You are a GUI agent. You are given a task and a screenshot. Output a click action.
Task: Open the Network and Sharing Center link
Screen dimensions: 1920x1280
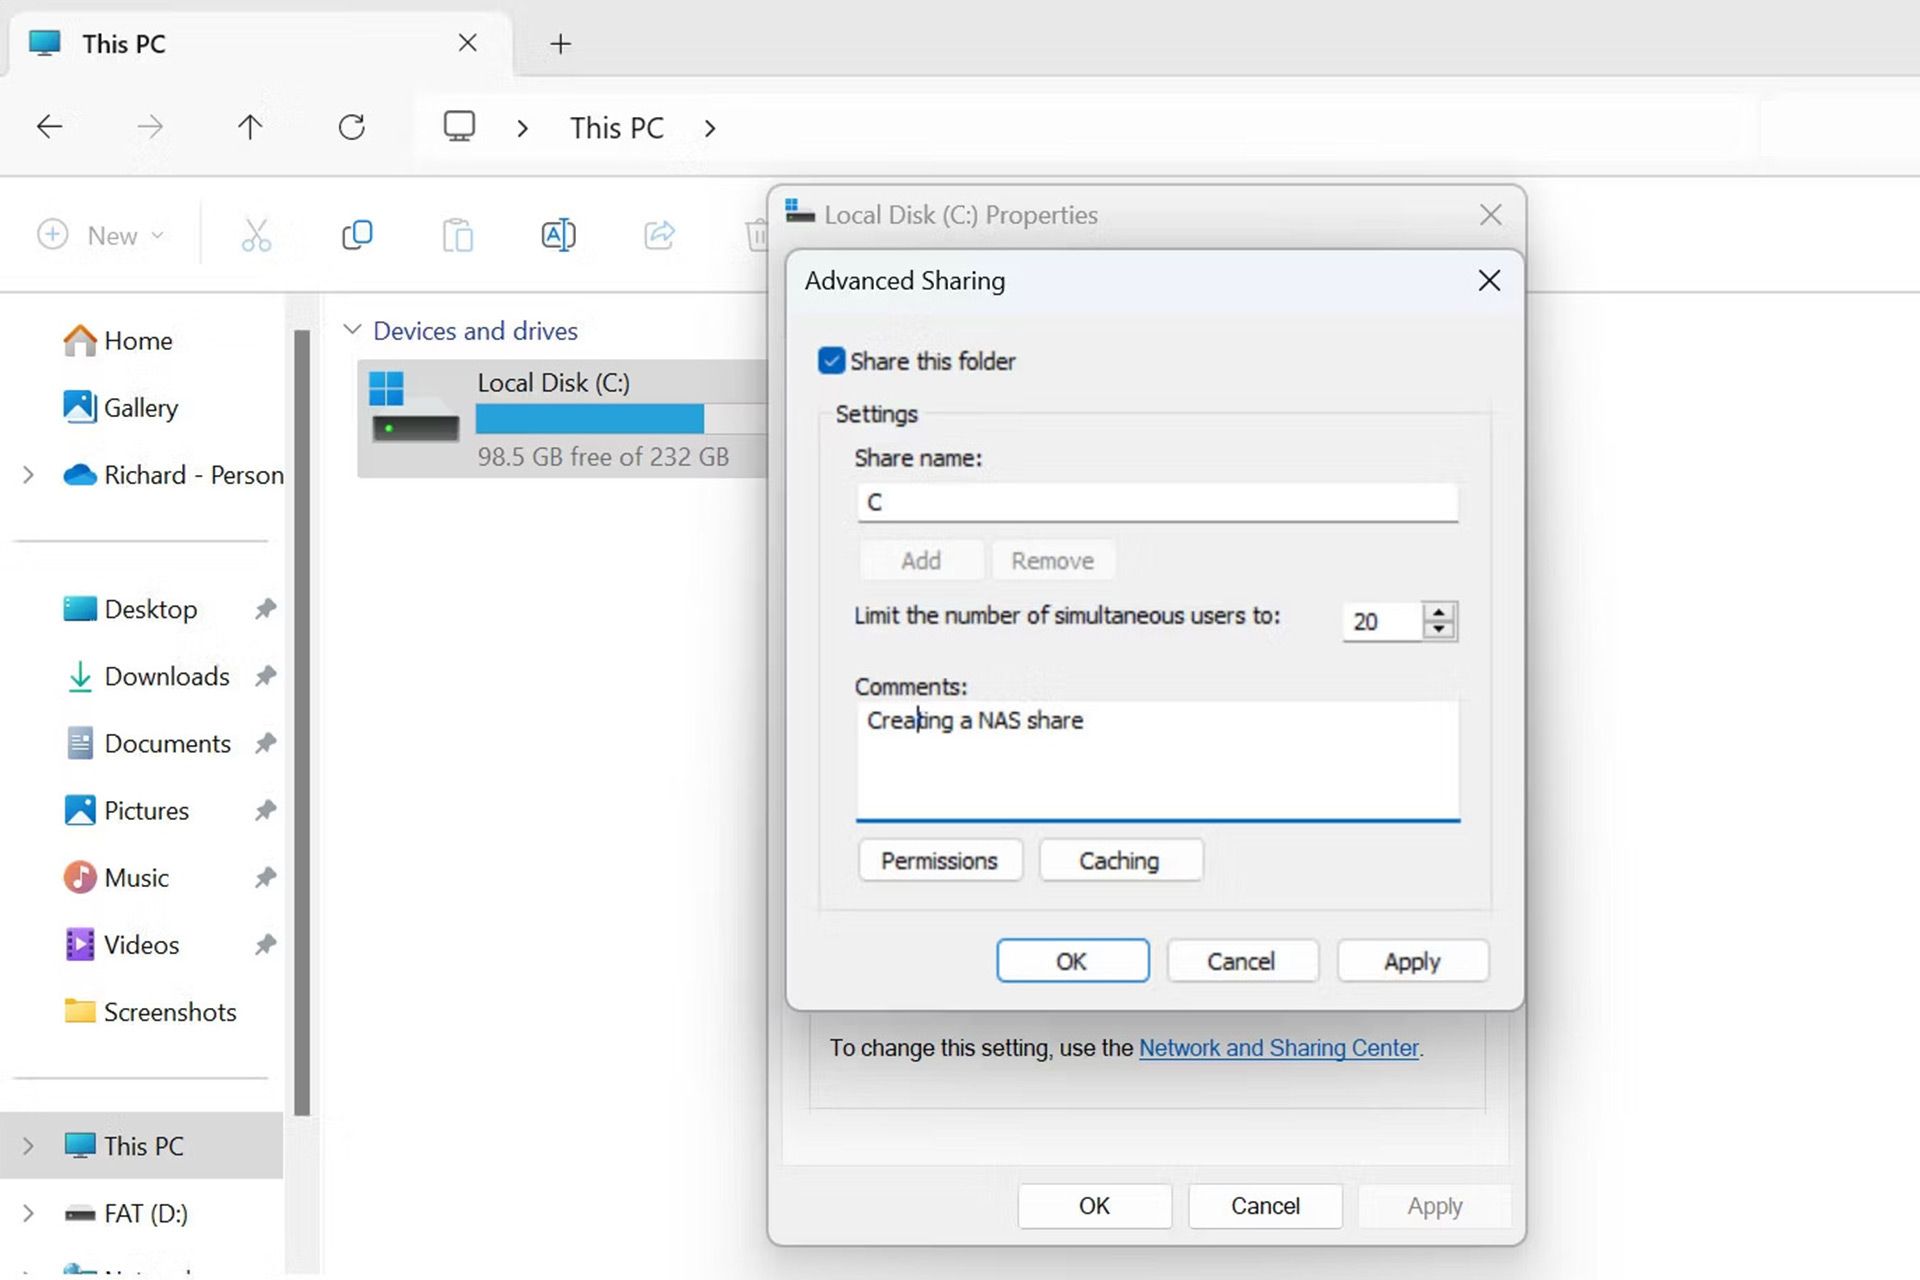(x=1278, y=1048)
